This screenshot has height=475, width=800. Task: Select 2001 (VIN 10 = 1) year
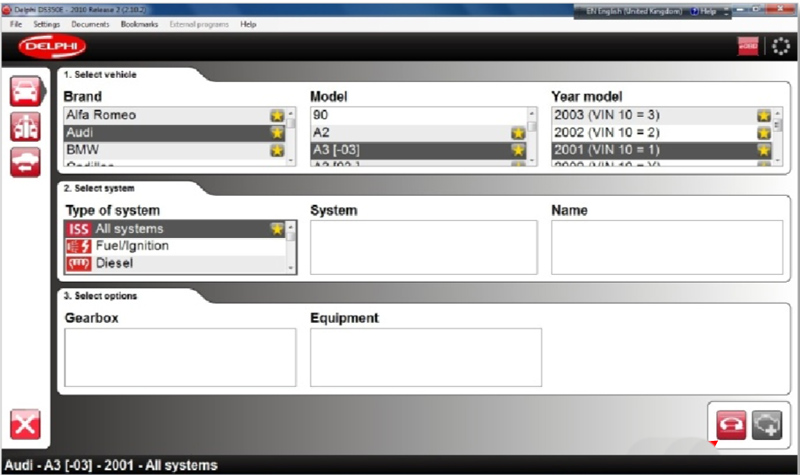(662, 150)
